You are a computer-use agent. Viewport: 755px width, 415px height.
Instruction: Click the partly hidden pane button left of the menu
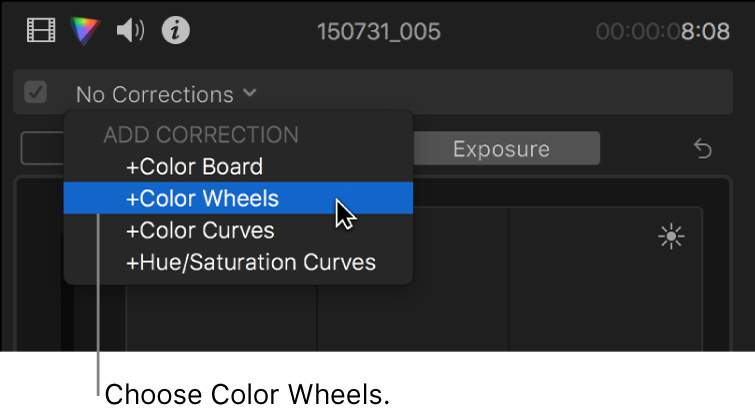[41, 149]
